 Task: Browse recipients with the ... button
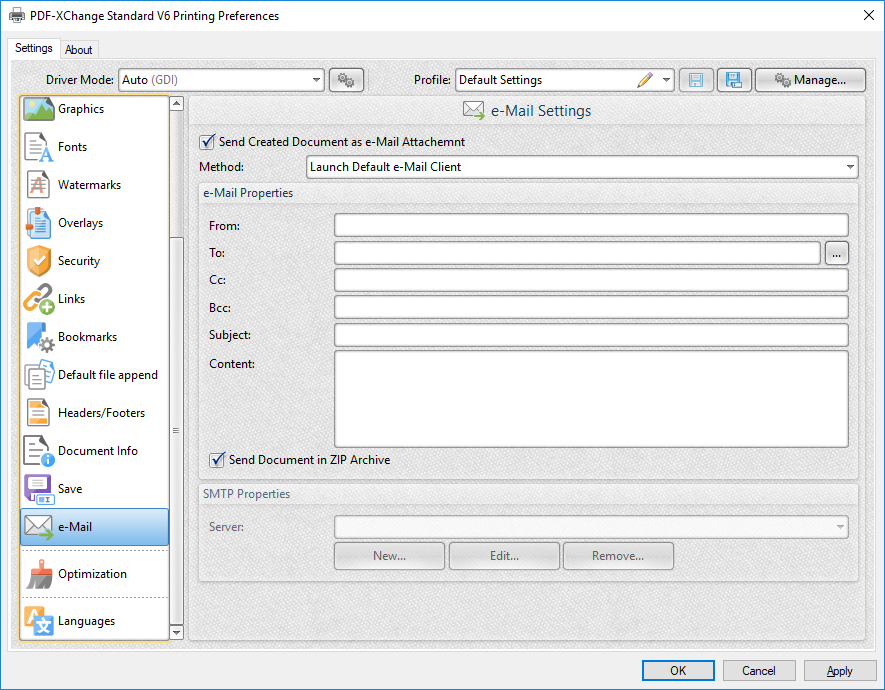click(836, 253)
